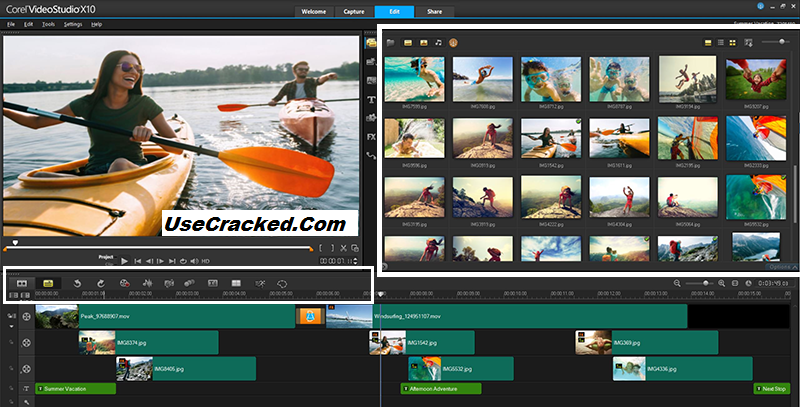The width and height of the screenshot is (800, 407).
Task: Switch to the Capture tab
Action: 354,12
